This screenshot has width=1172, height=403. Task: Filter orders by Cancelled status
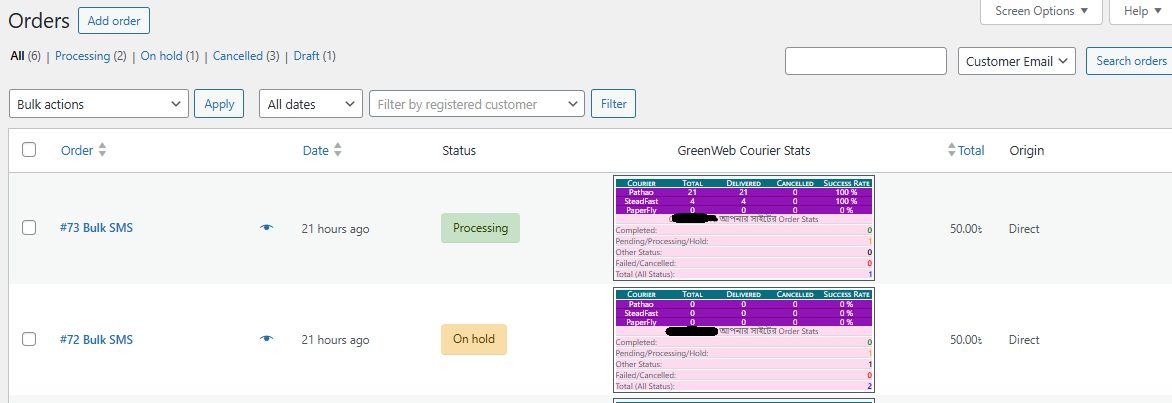click(238, 56)
